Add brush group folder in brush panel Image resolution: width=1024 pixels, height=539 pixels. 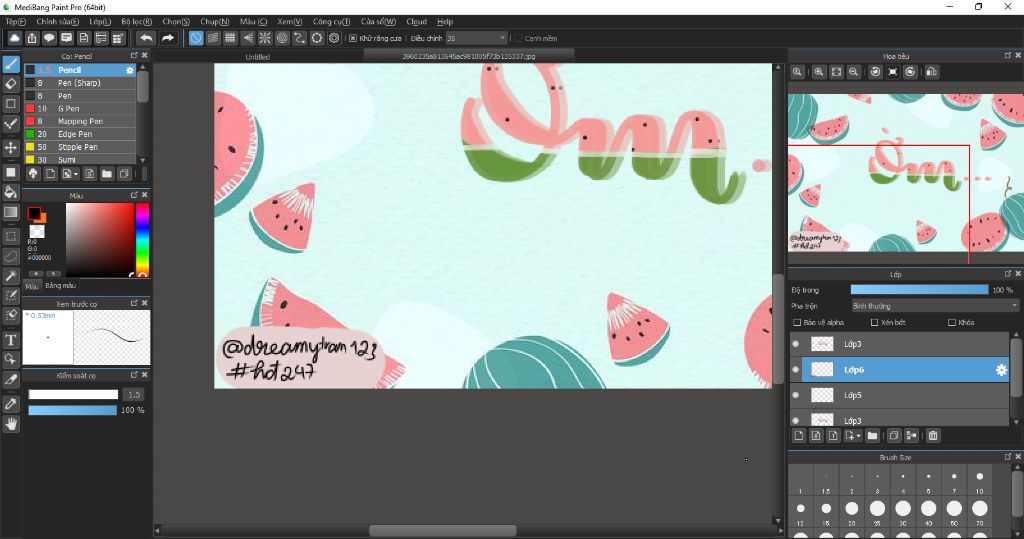106,174
